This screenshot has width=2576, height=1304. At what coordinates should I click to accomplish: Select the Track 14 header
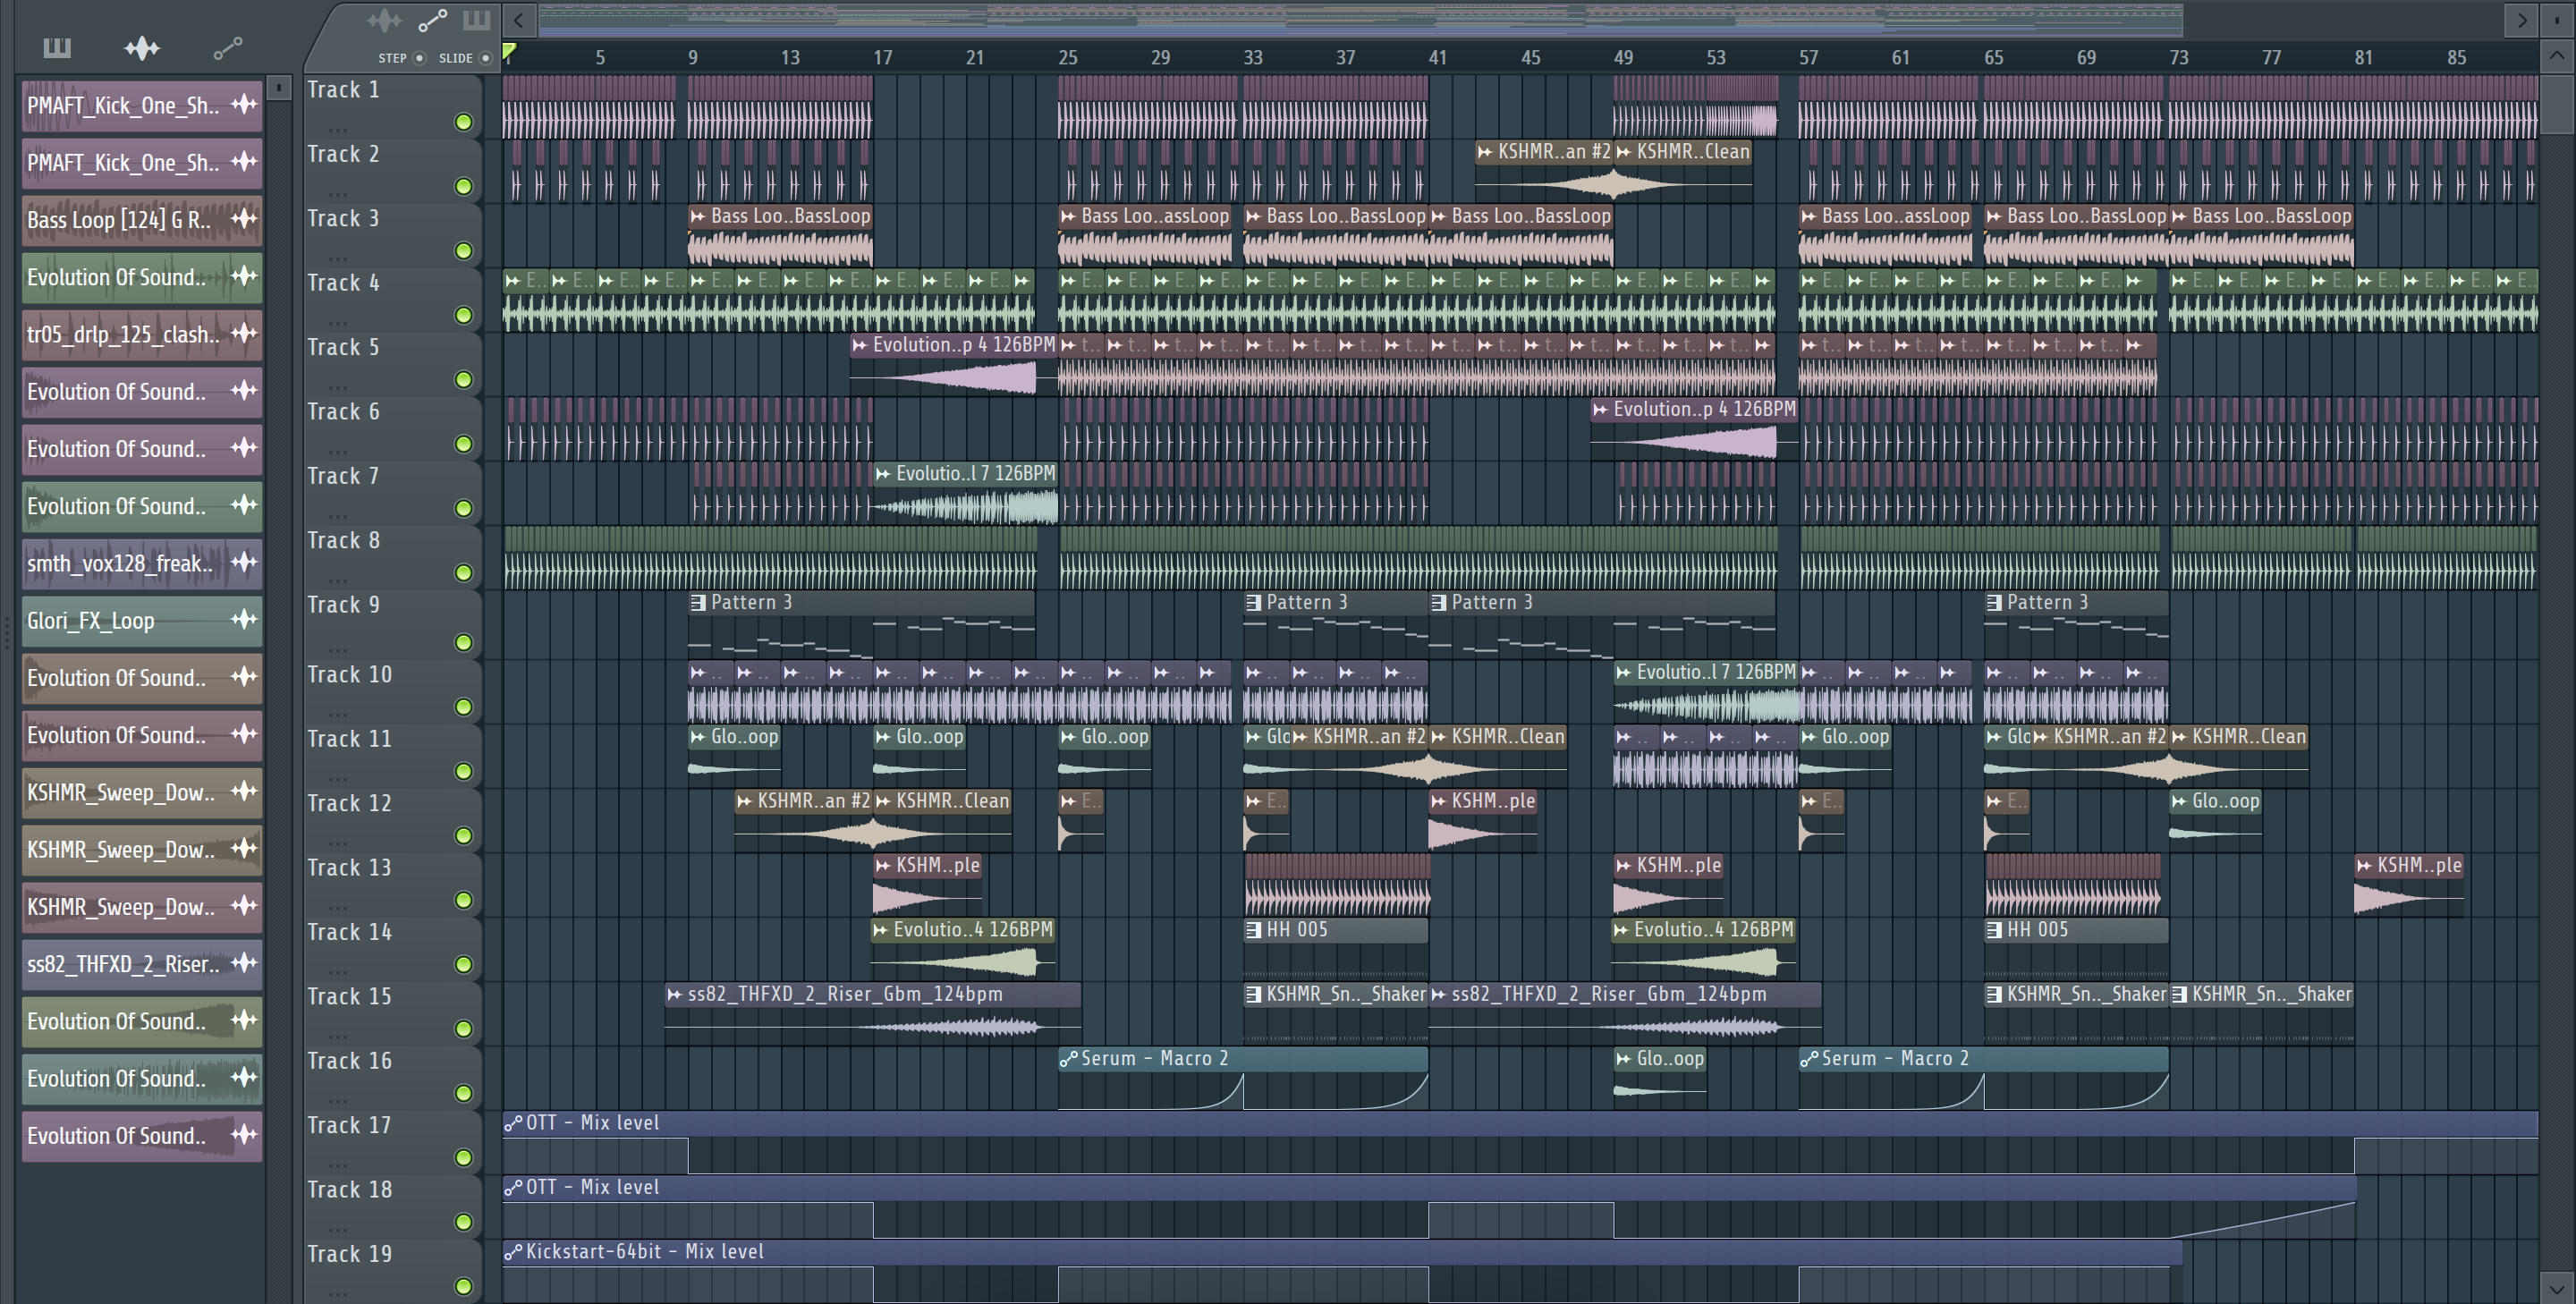pyautogui.click(x=392, y=950)
